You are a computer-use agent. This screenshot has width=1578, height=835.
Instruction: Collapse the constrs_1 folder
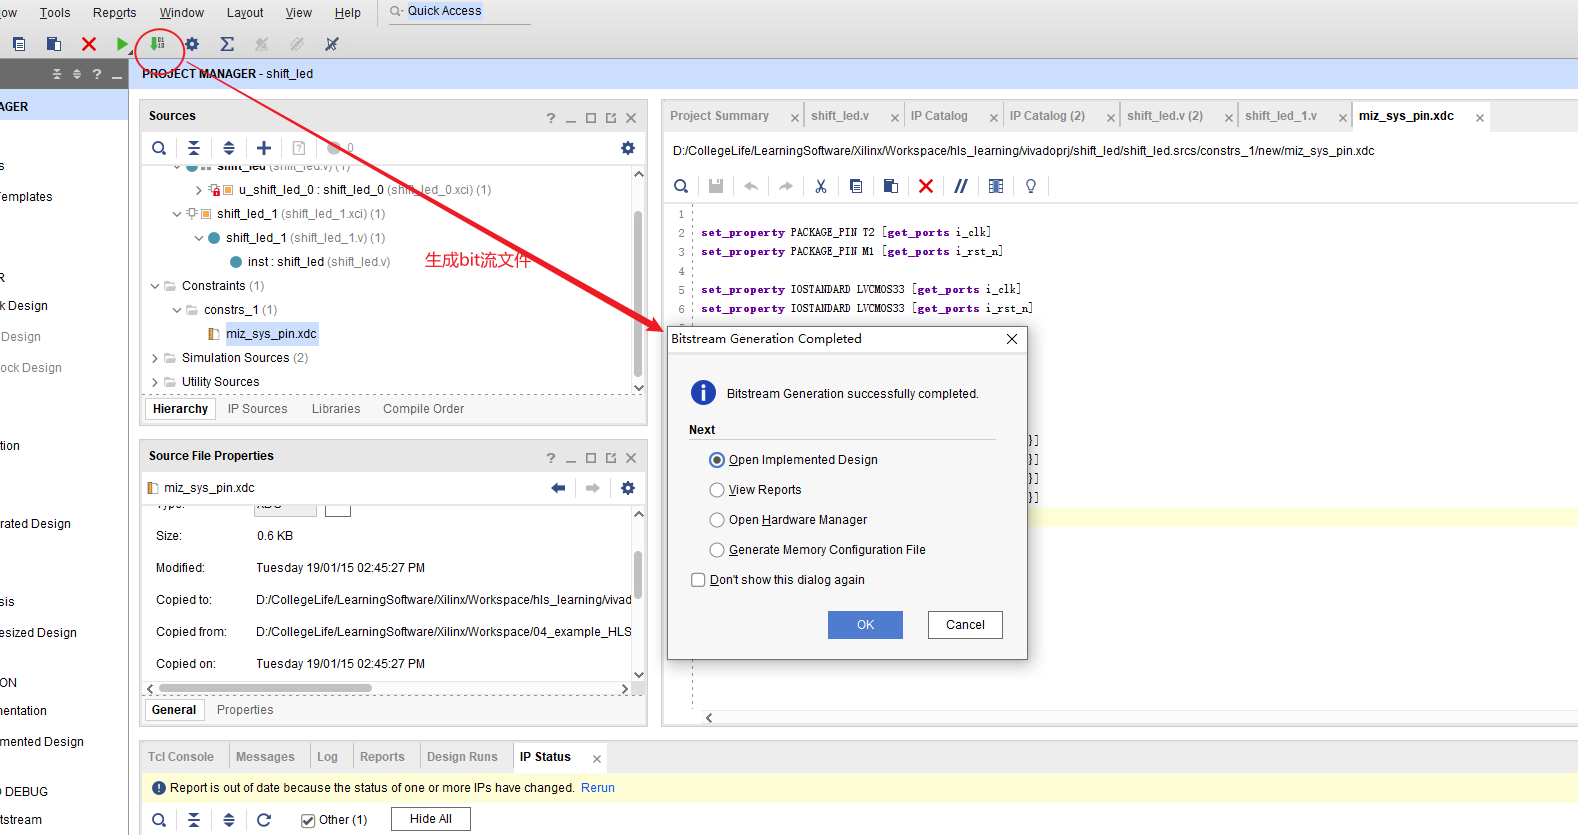177,310
